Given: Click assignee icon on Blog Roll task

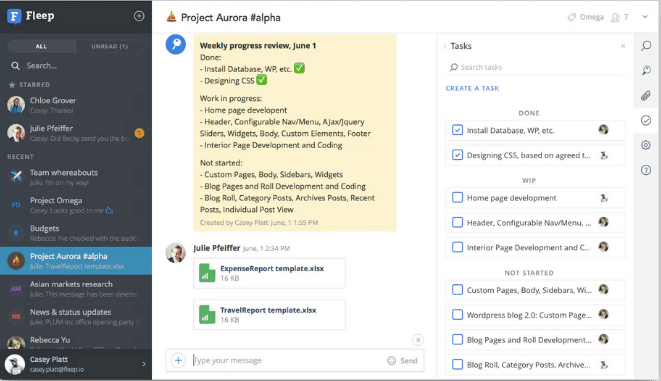Looking at the screenshot, I should (x=604, y=365).
